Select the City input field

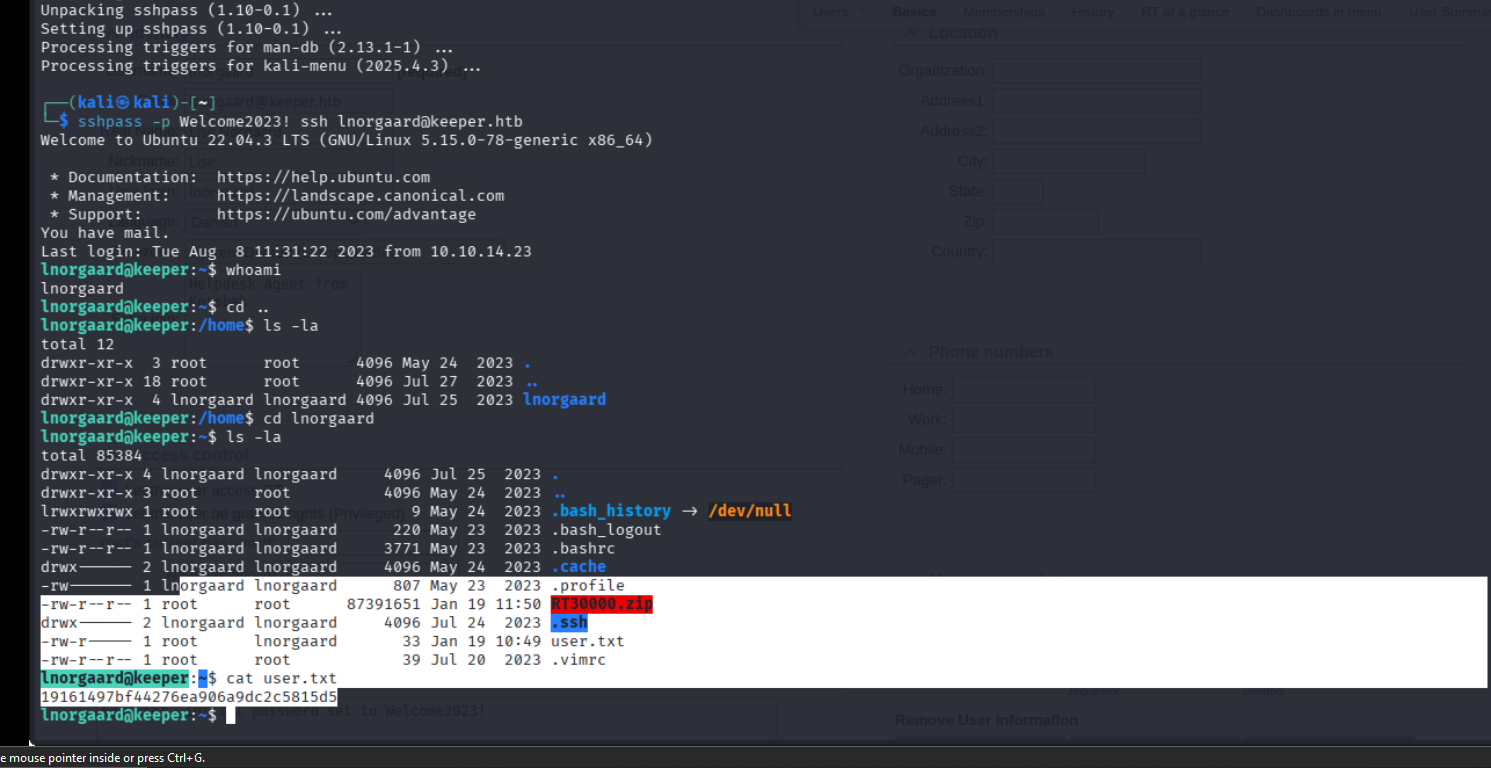pyautogui.click(x=1068, y=161)
